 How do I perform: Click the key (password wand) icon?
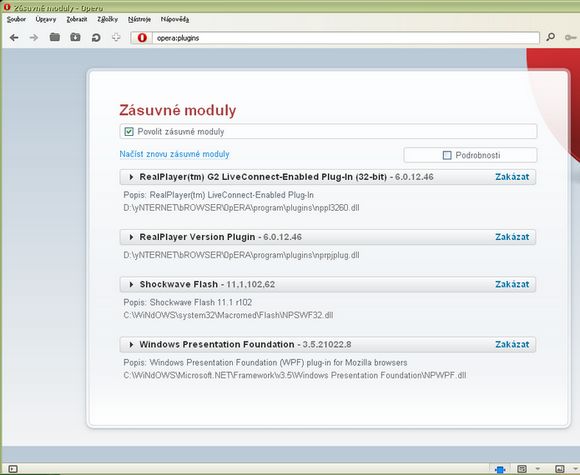[570, 38]
